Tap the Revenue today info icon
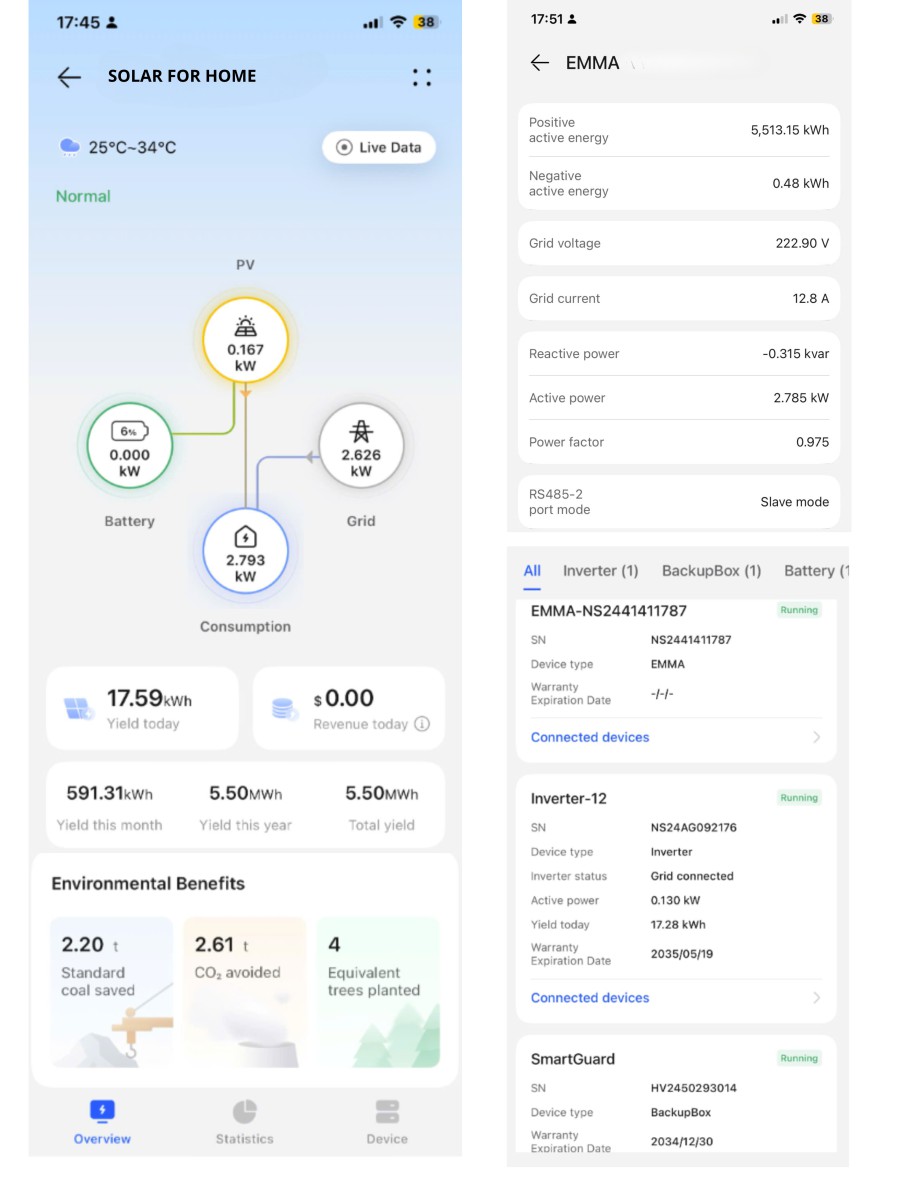 (422, 724)
